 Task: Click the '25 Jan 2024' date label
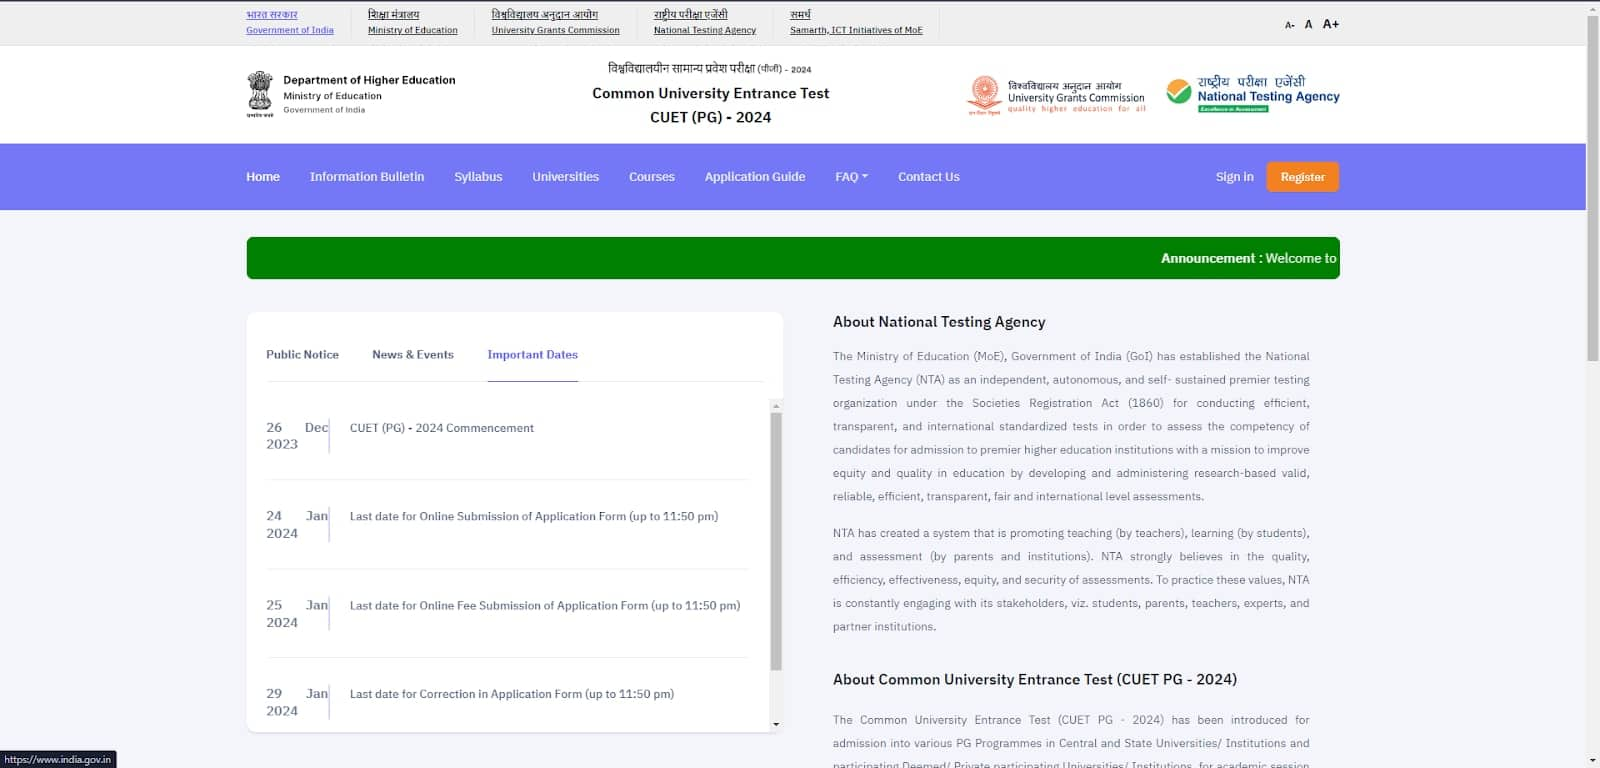(297, 613)
